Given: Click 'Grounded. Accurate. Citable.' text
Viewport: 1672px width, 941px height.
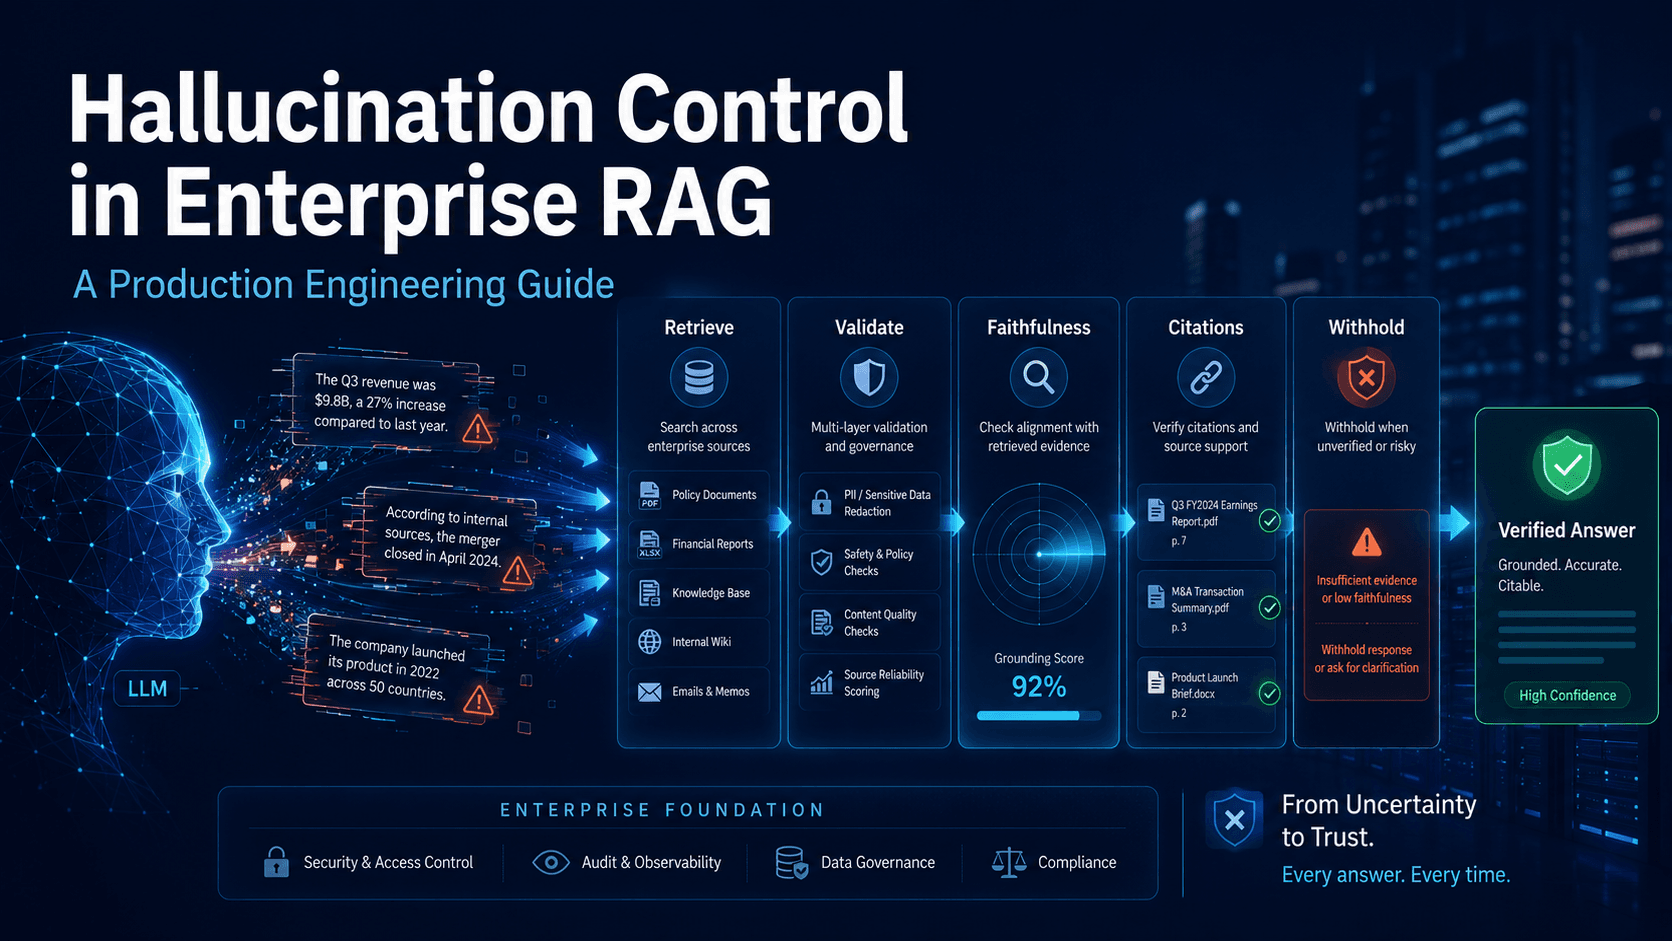Looking at the screenshot, I should (x=1559, y=575).
